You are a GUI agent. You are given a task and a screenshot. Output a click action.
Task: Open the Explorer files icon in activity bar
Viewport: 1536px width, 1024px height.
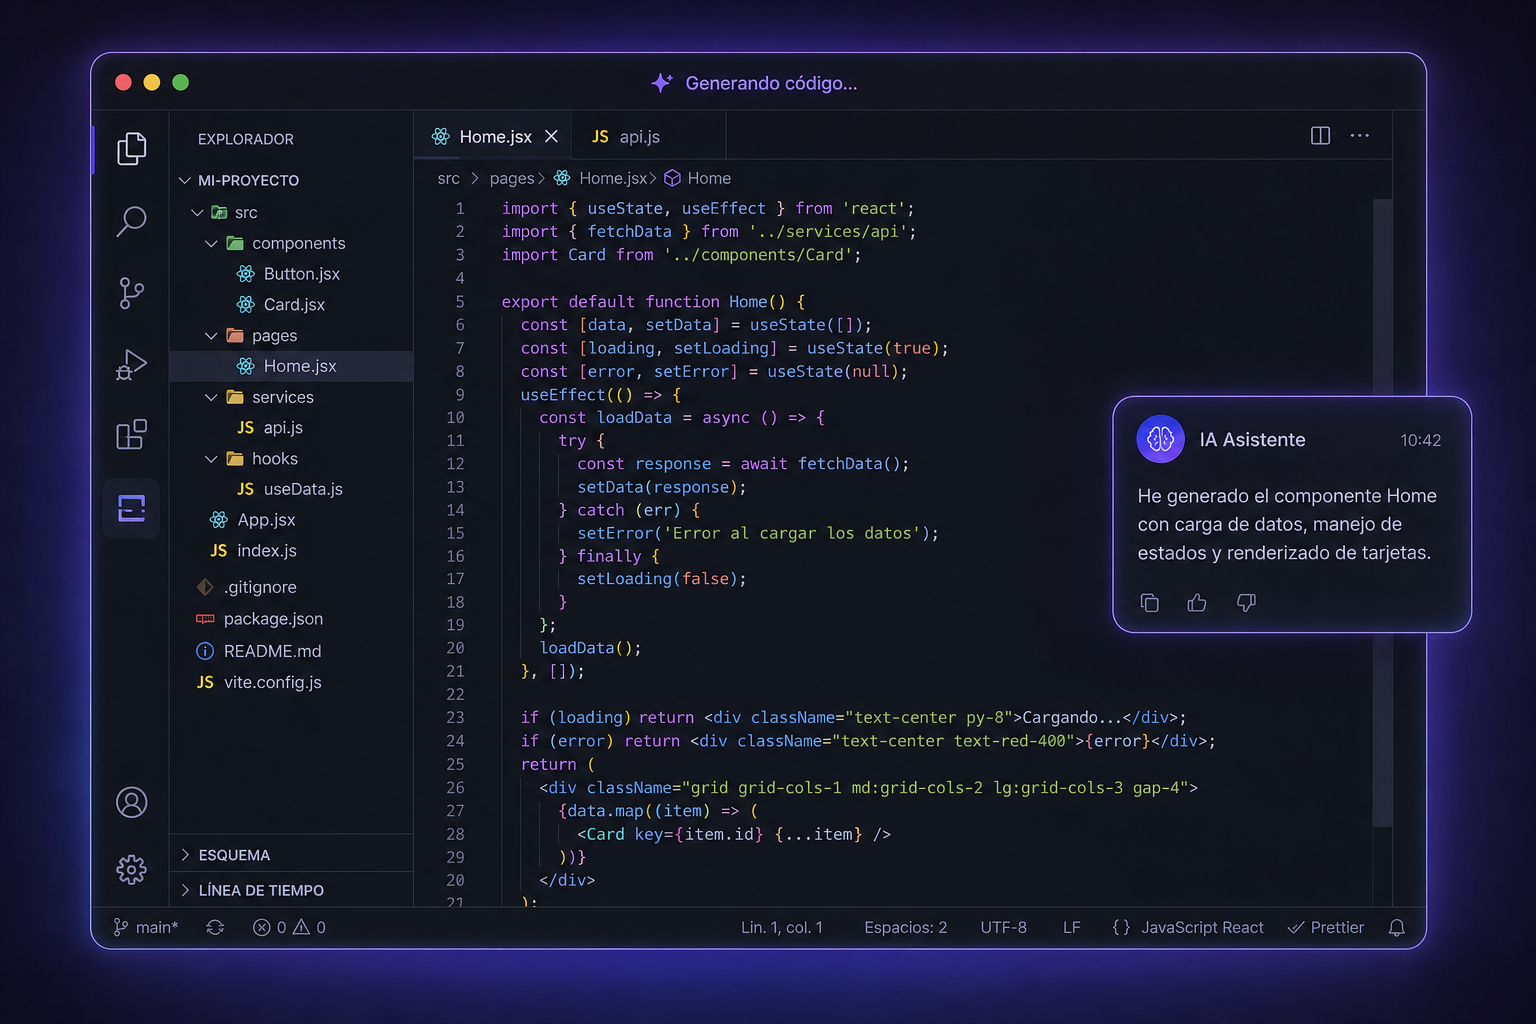(x=131, y=148)
